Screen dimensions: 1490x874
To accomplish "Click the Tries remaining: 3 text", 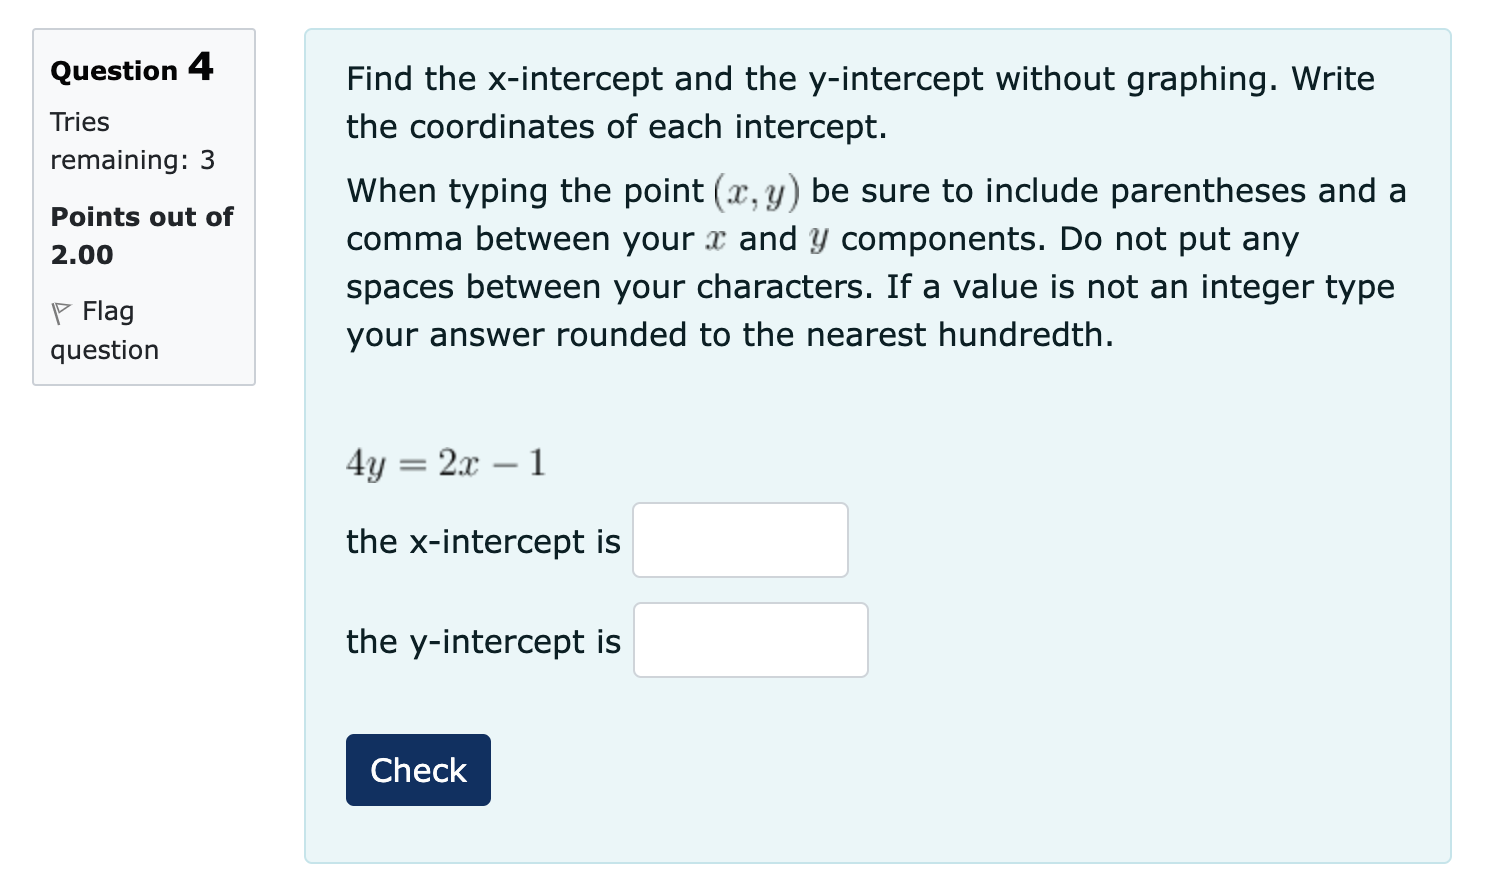I will (x=132, y=141).
